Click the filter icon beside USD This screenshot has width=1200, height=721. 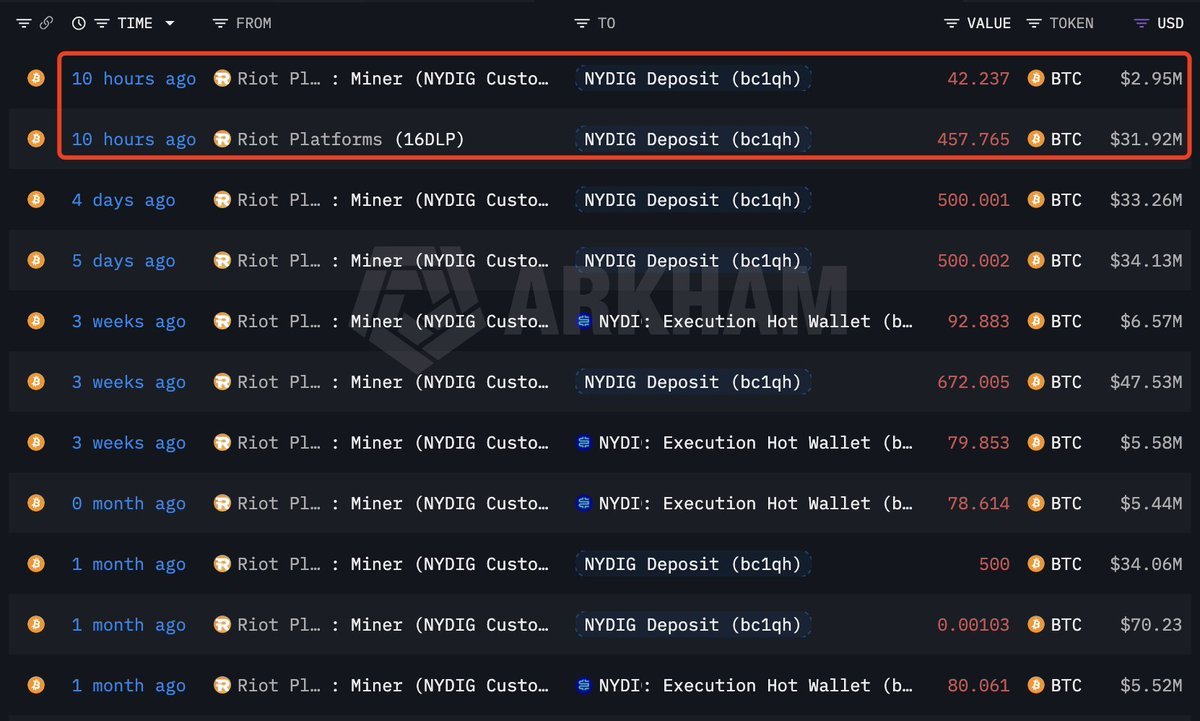1142,23
